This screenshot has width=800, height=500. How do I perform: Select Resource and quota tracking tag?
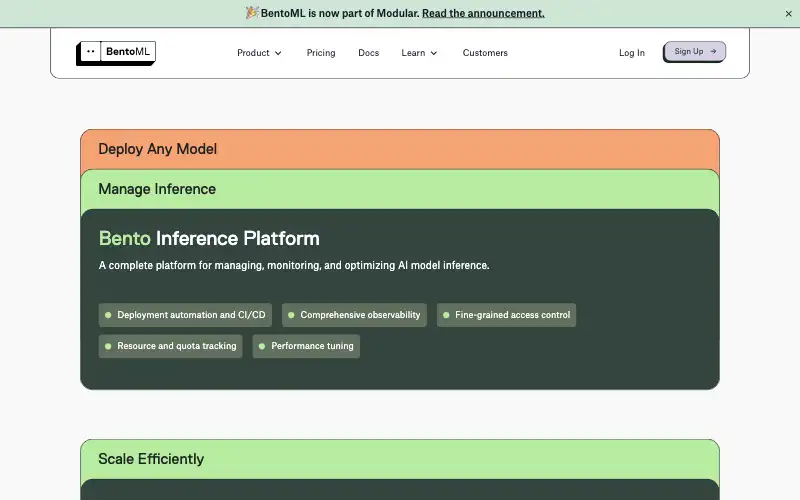pos(170,346)
